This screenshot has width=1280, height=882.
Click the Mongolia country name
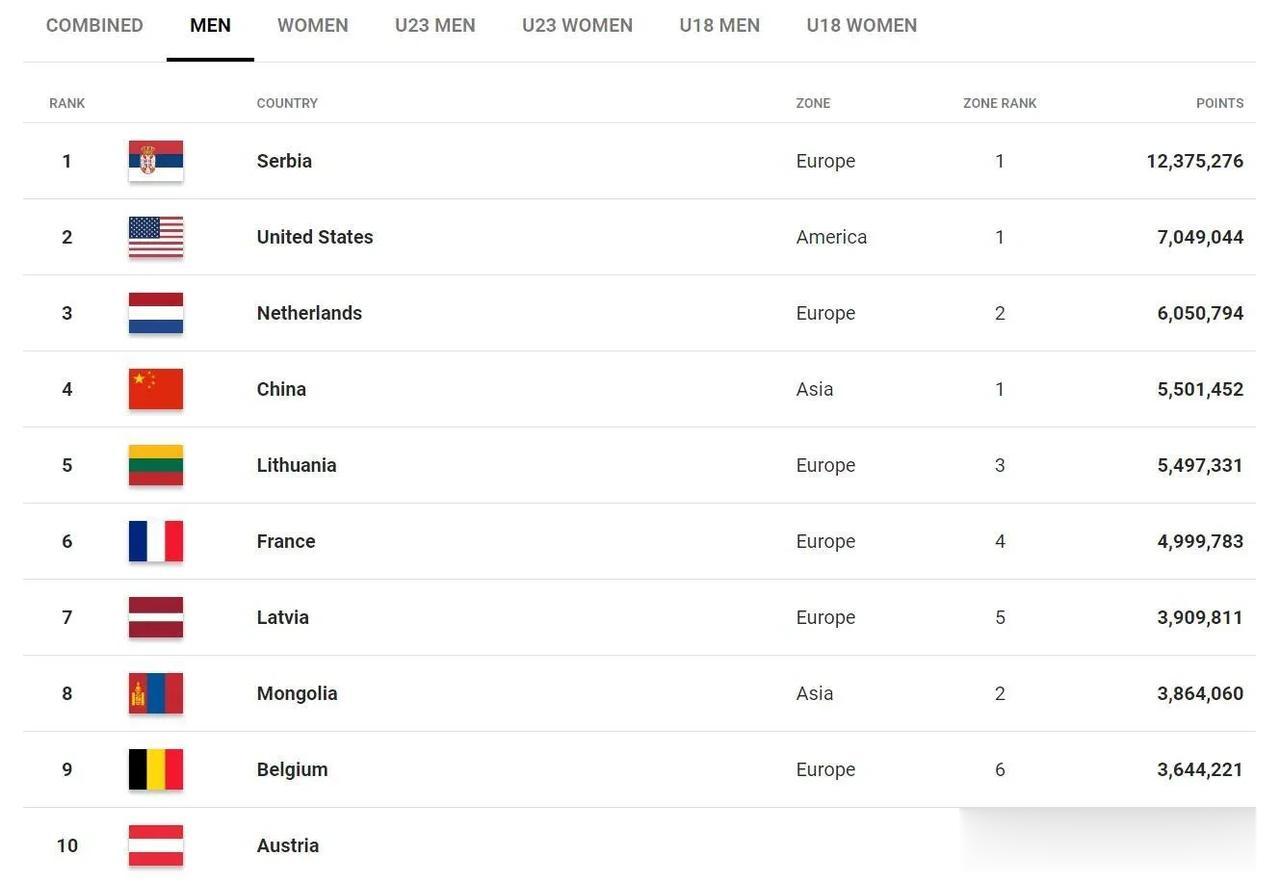297,693
